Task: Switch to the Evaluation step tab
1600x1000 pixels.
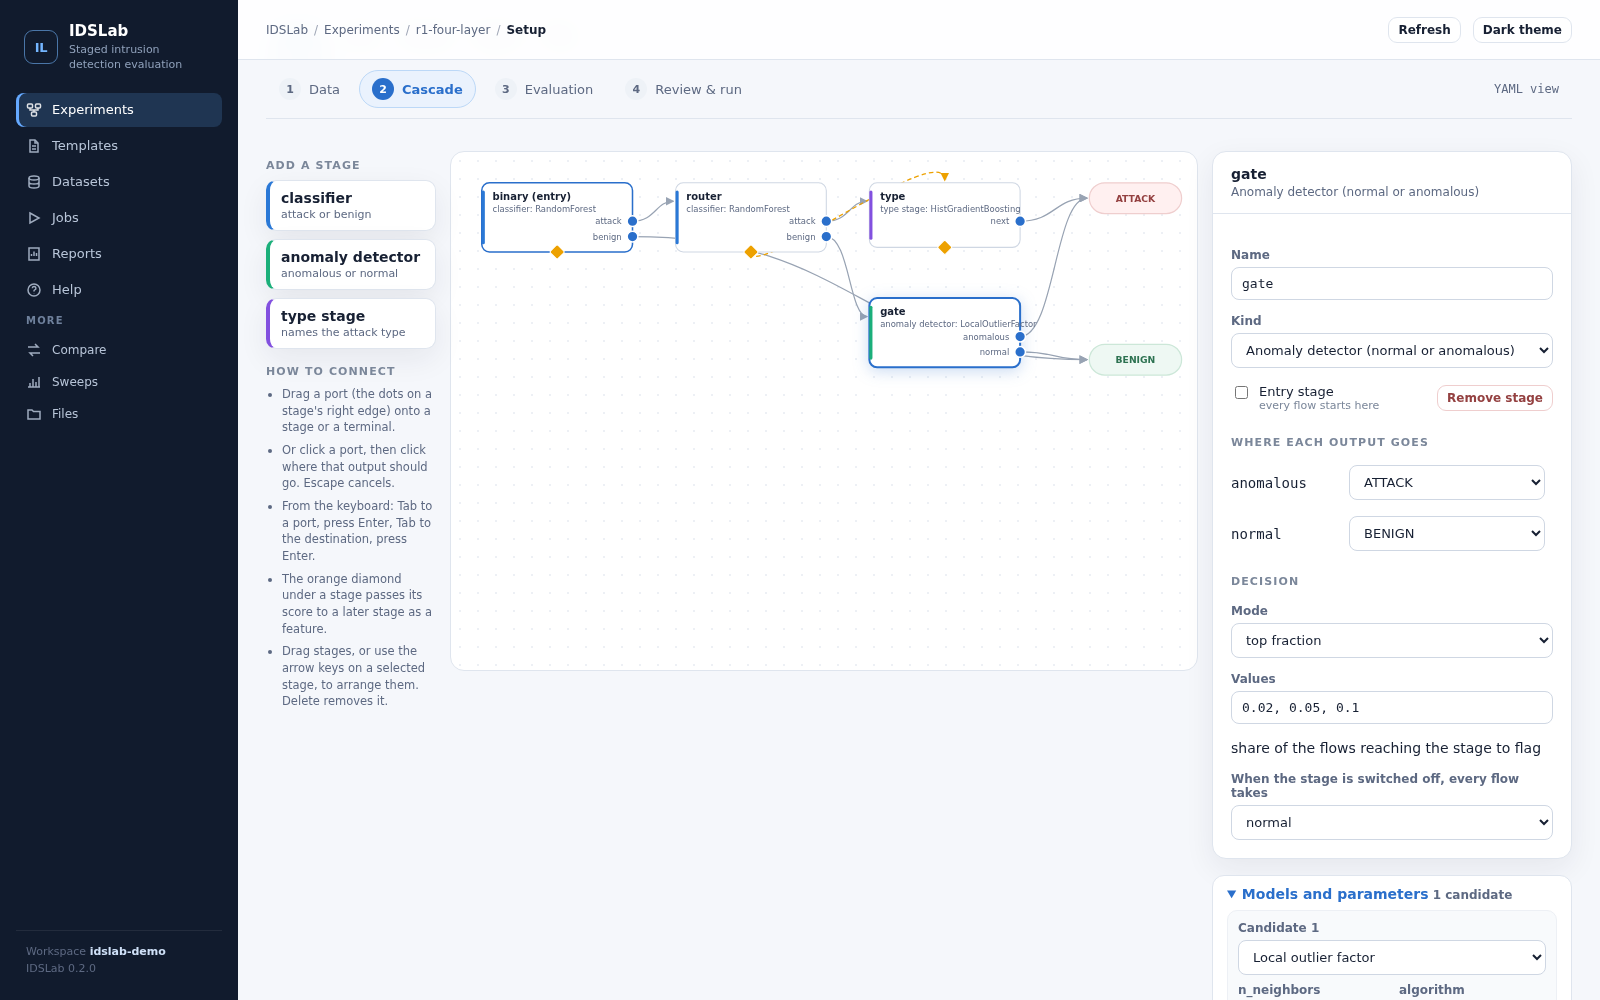Action: point(545,90)
